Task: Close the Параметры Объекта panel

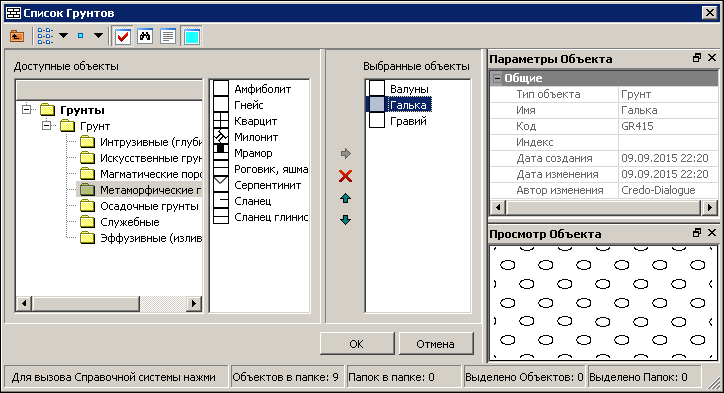Action: [x=712, y=58]
